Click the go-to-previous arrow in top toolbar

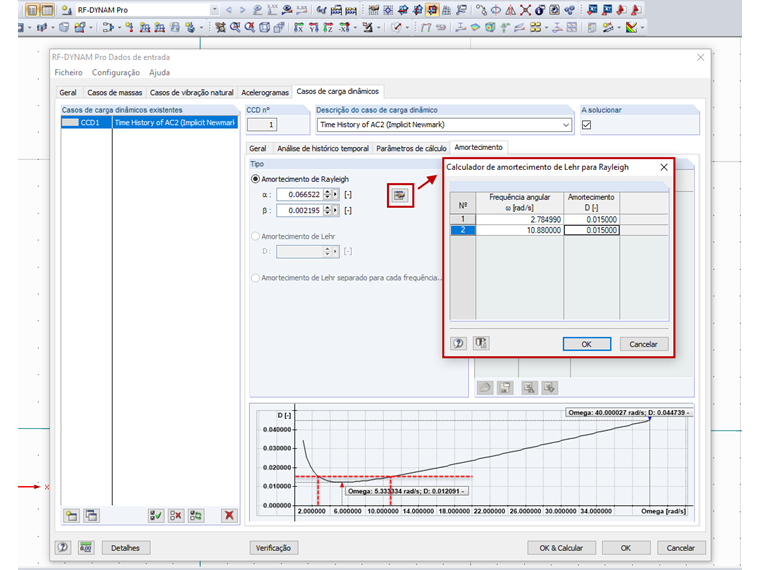tap(229, 10)
